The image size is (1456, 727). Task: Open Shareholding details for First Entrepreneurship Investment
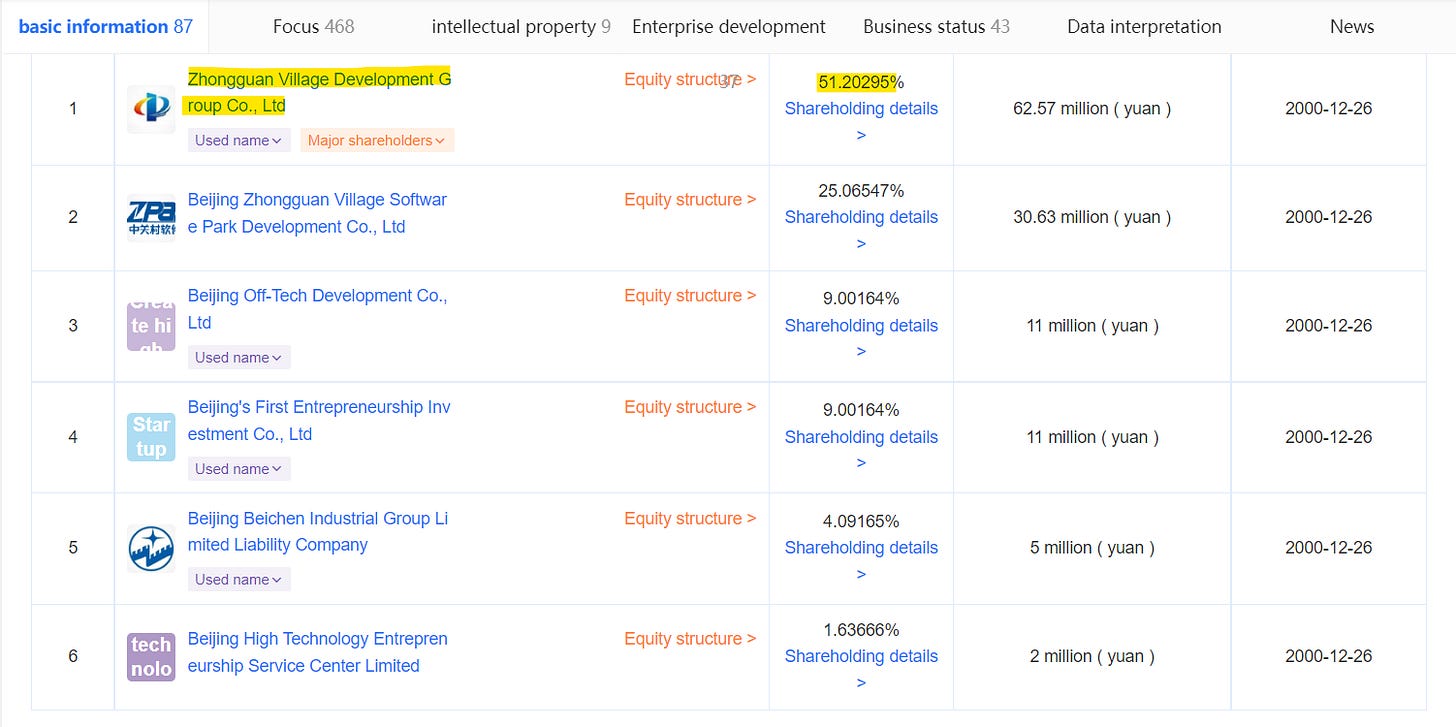(861, 450)
